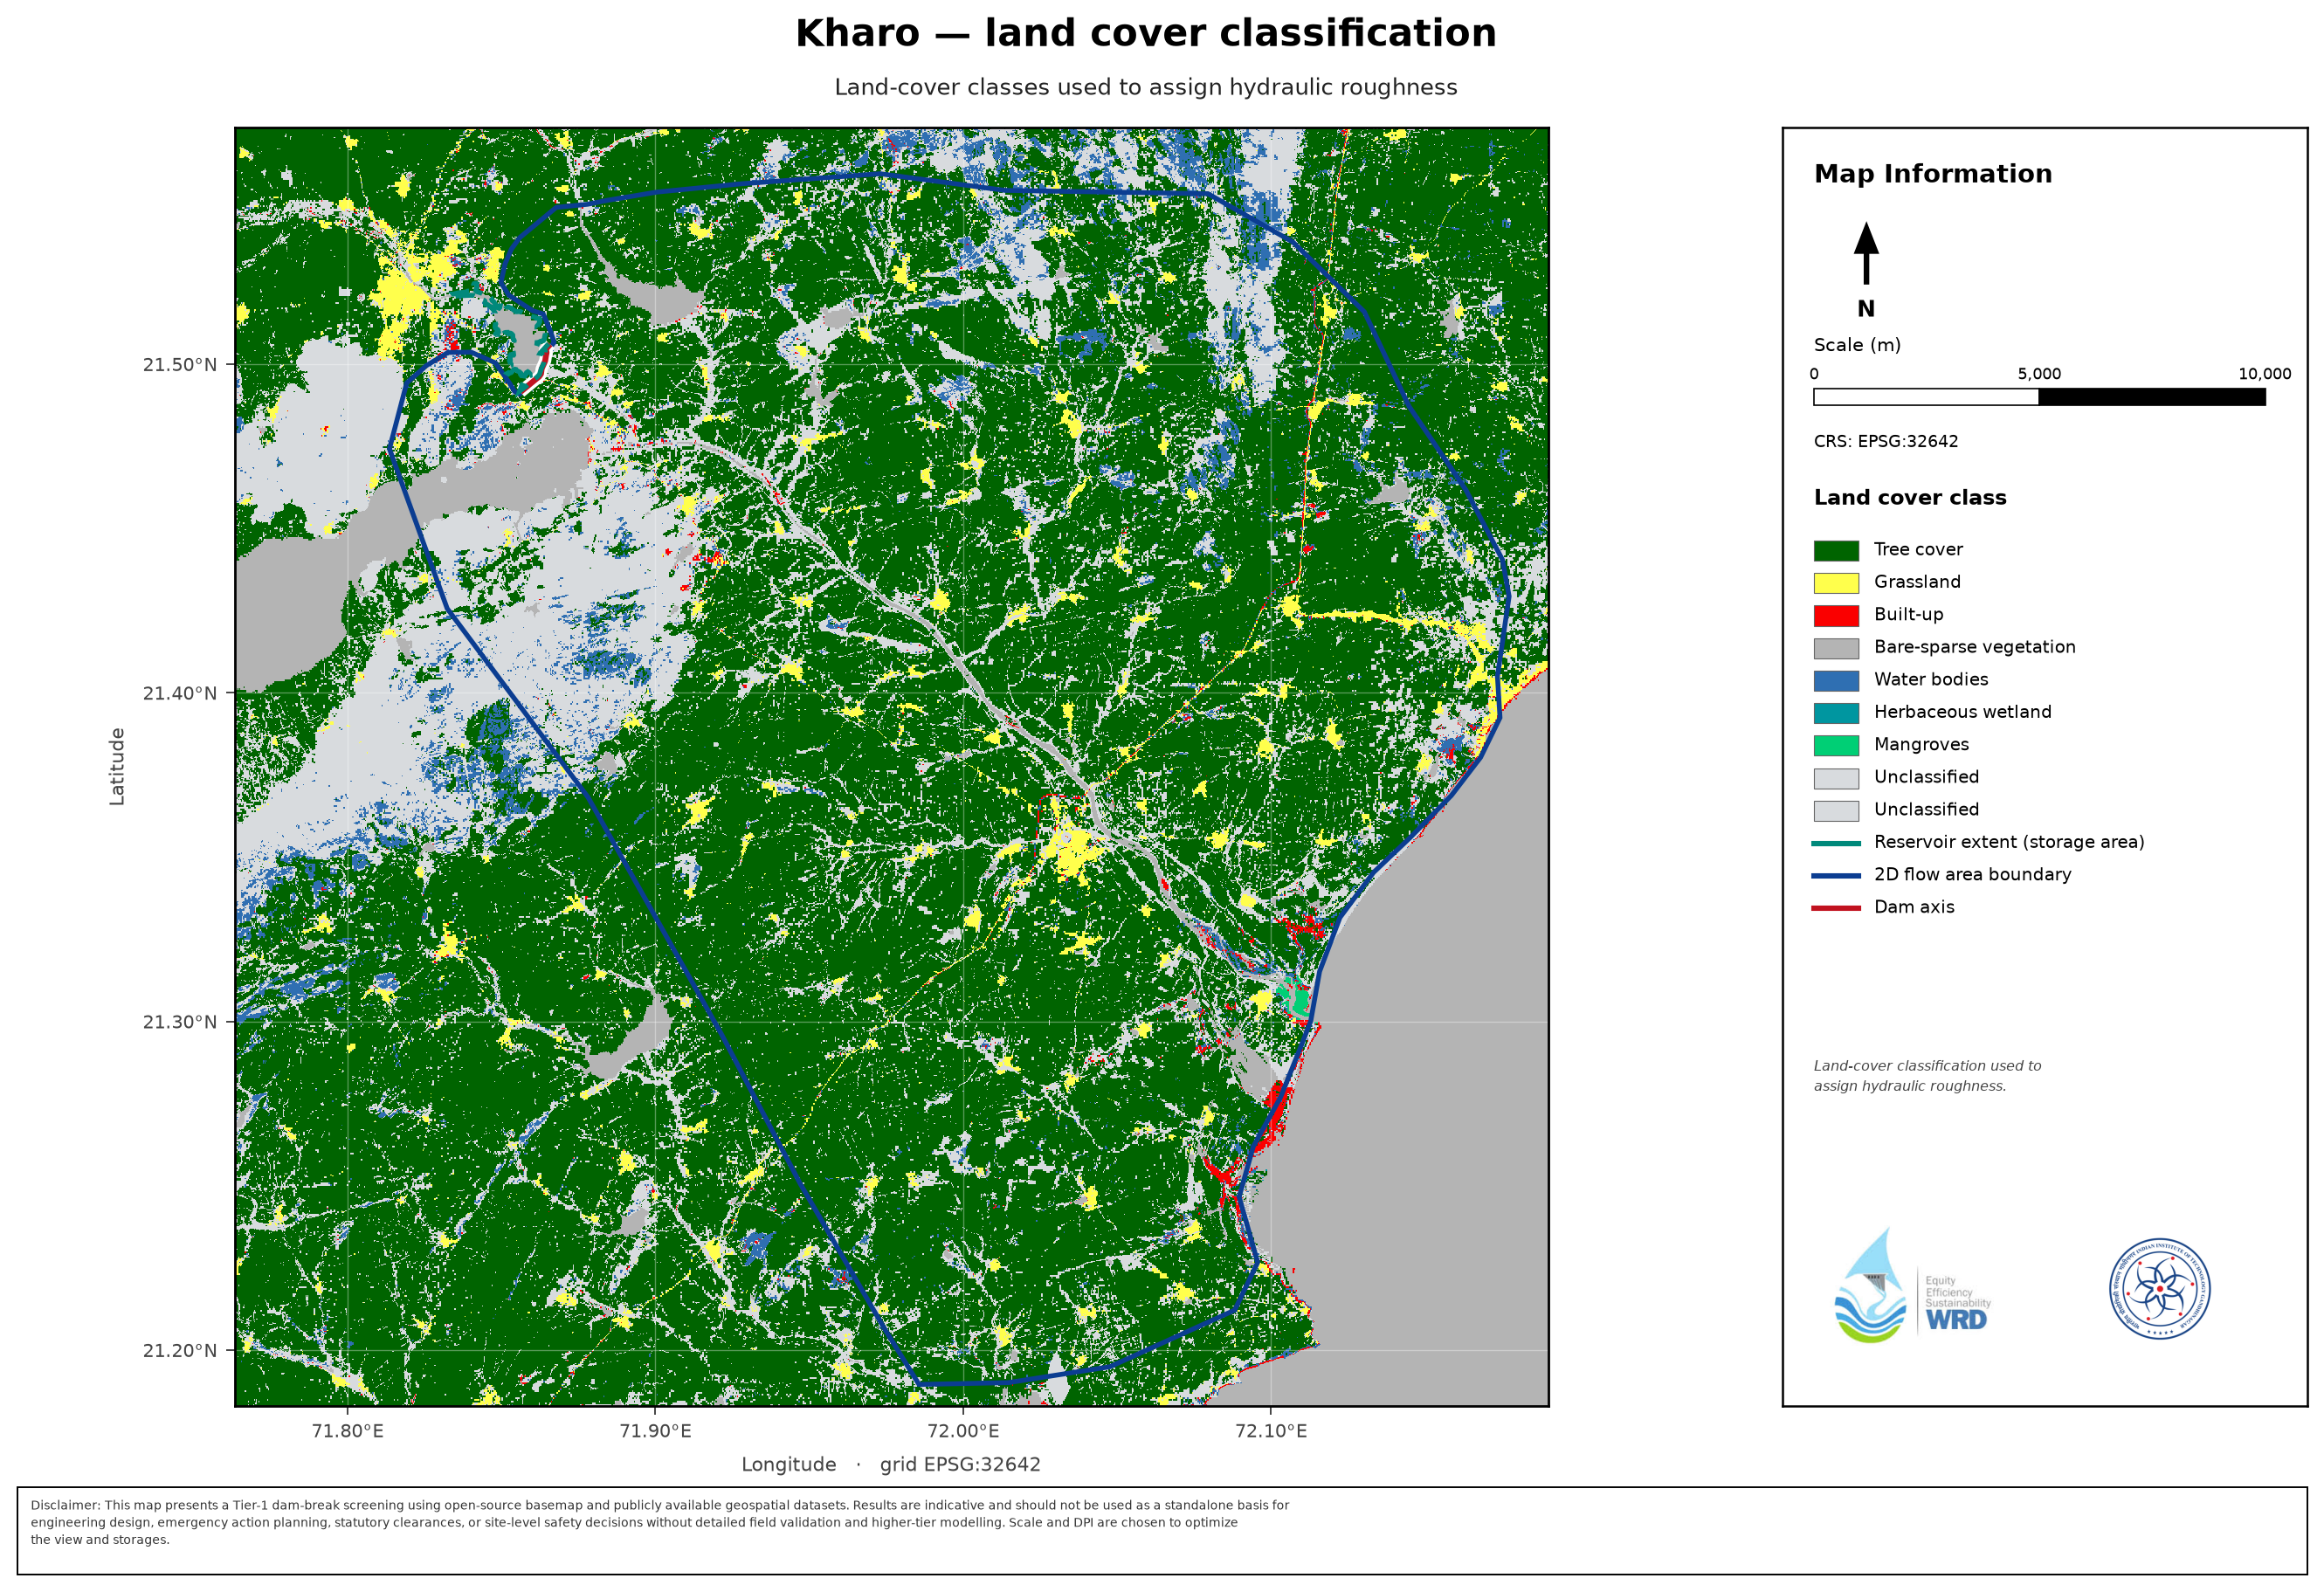The image size is (2324, 1592).
Task: Click the 2D flow area boundary legend line
Action: [x=1836, y=875]
